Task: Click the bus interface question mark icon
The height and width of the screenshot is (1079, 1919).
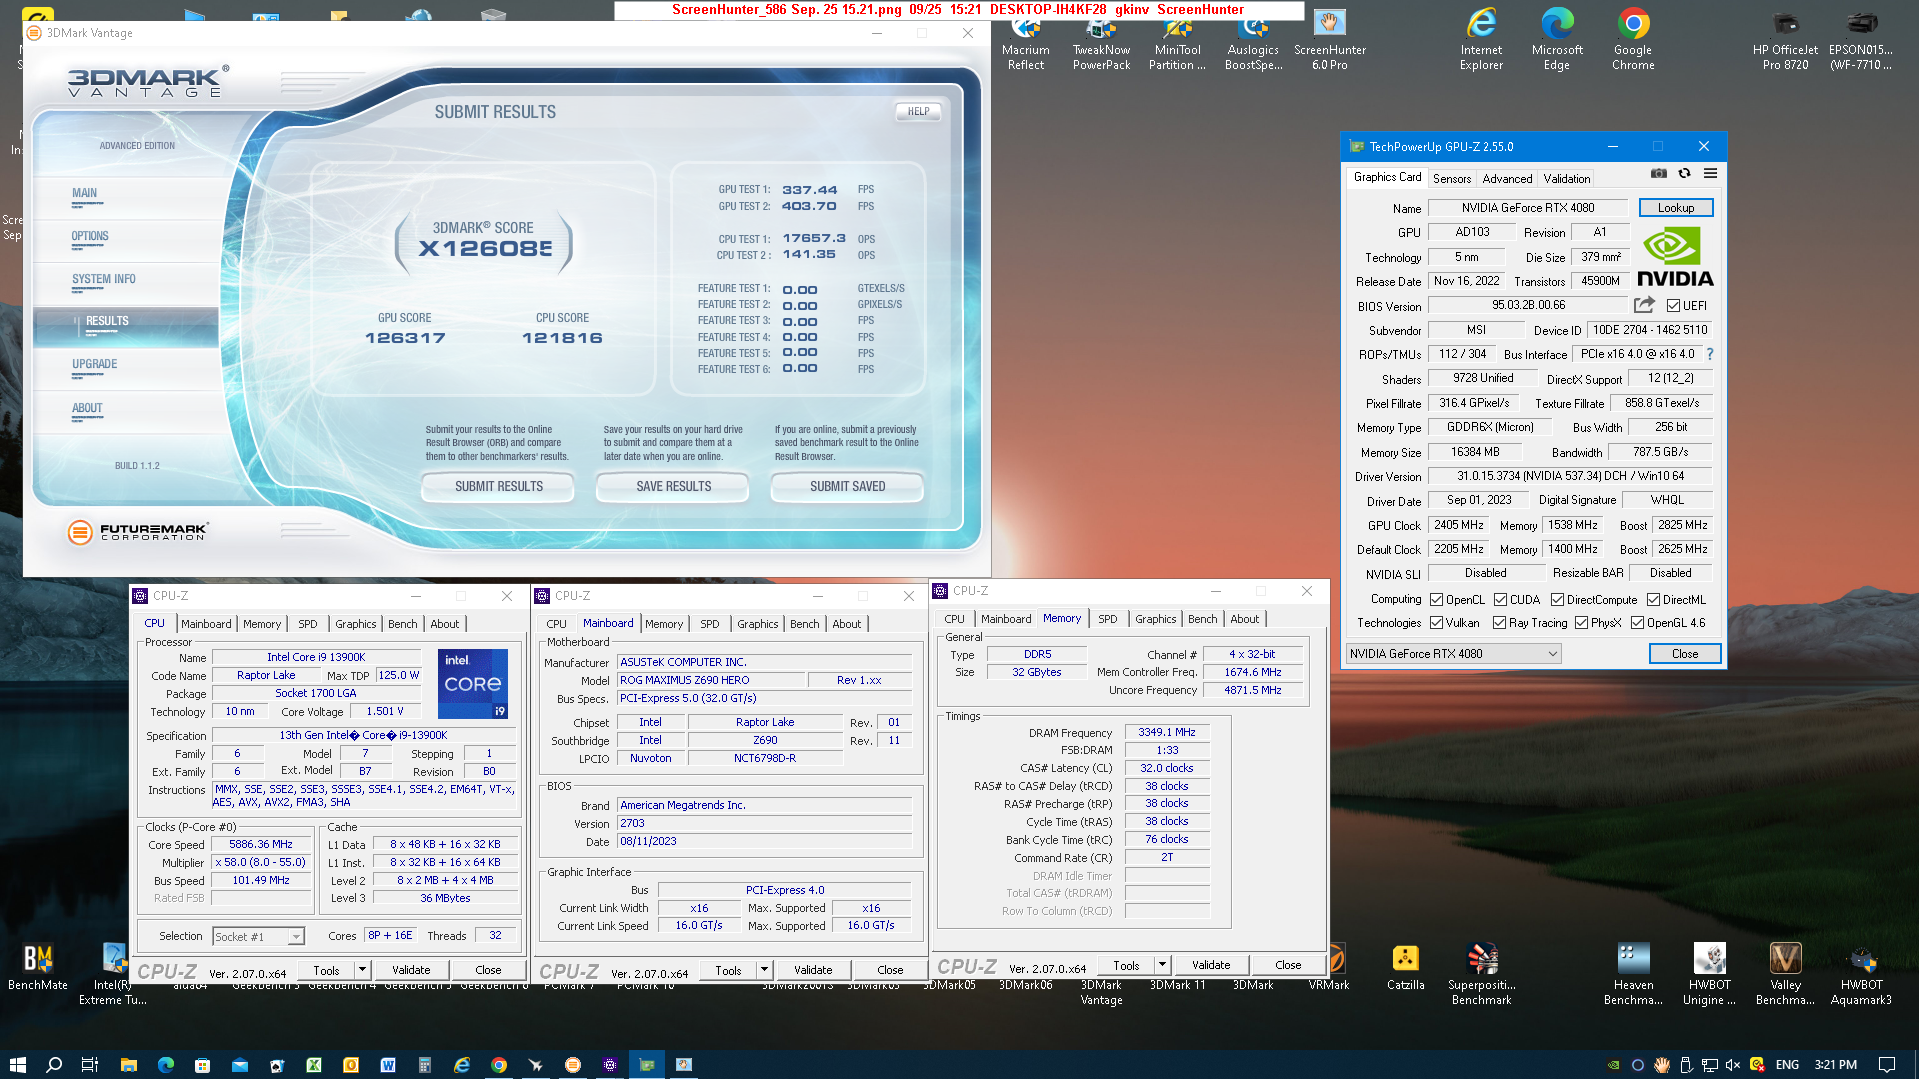Action: pyautogui.click(x=1710, y=354)
